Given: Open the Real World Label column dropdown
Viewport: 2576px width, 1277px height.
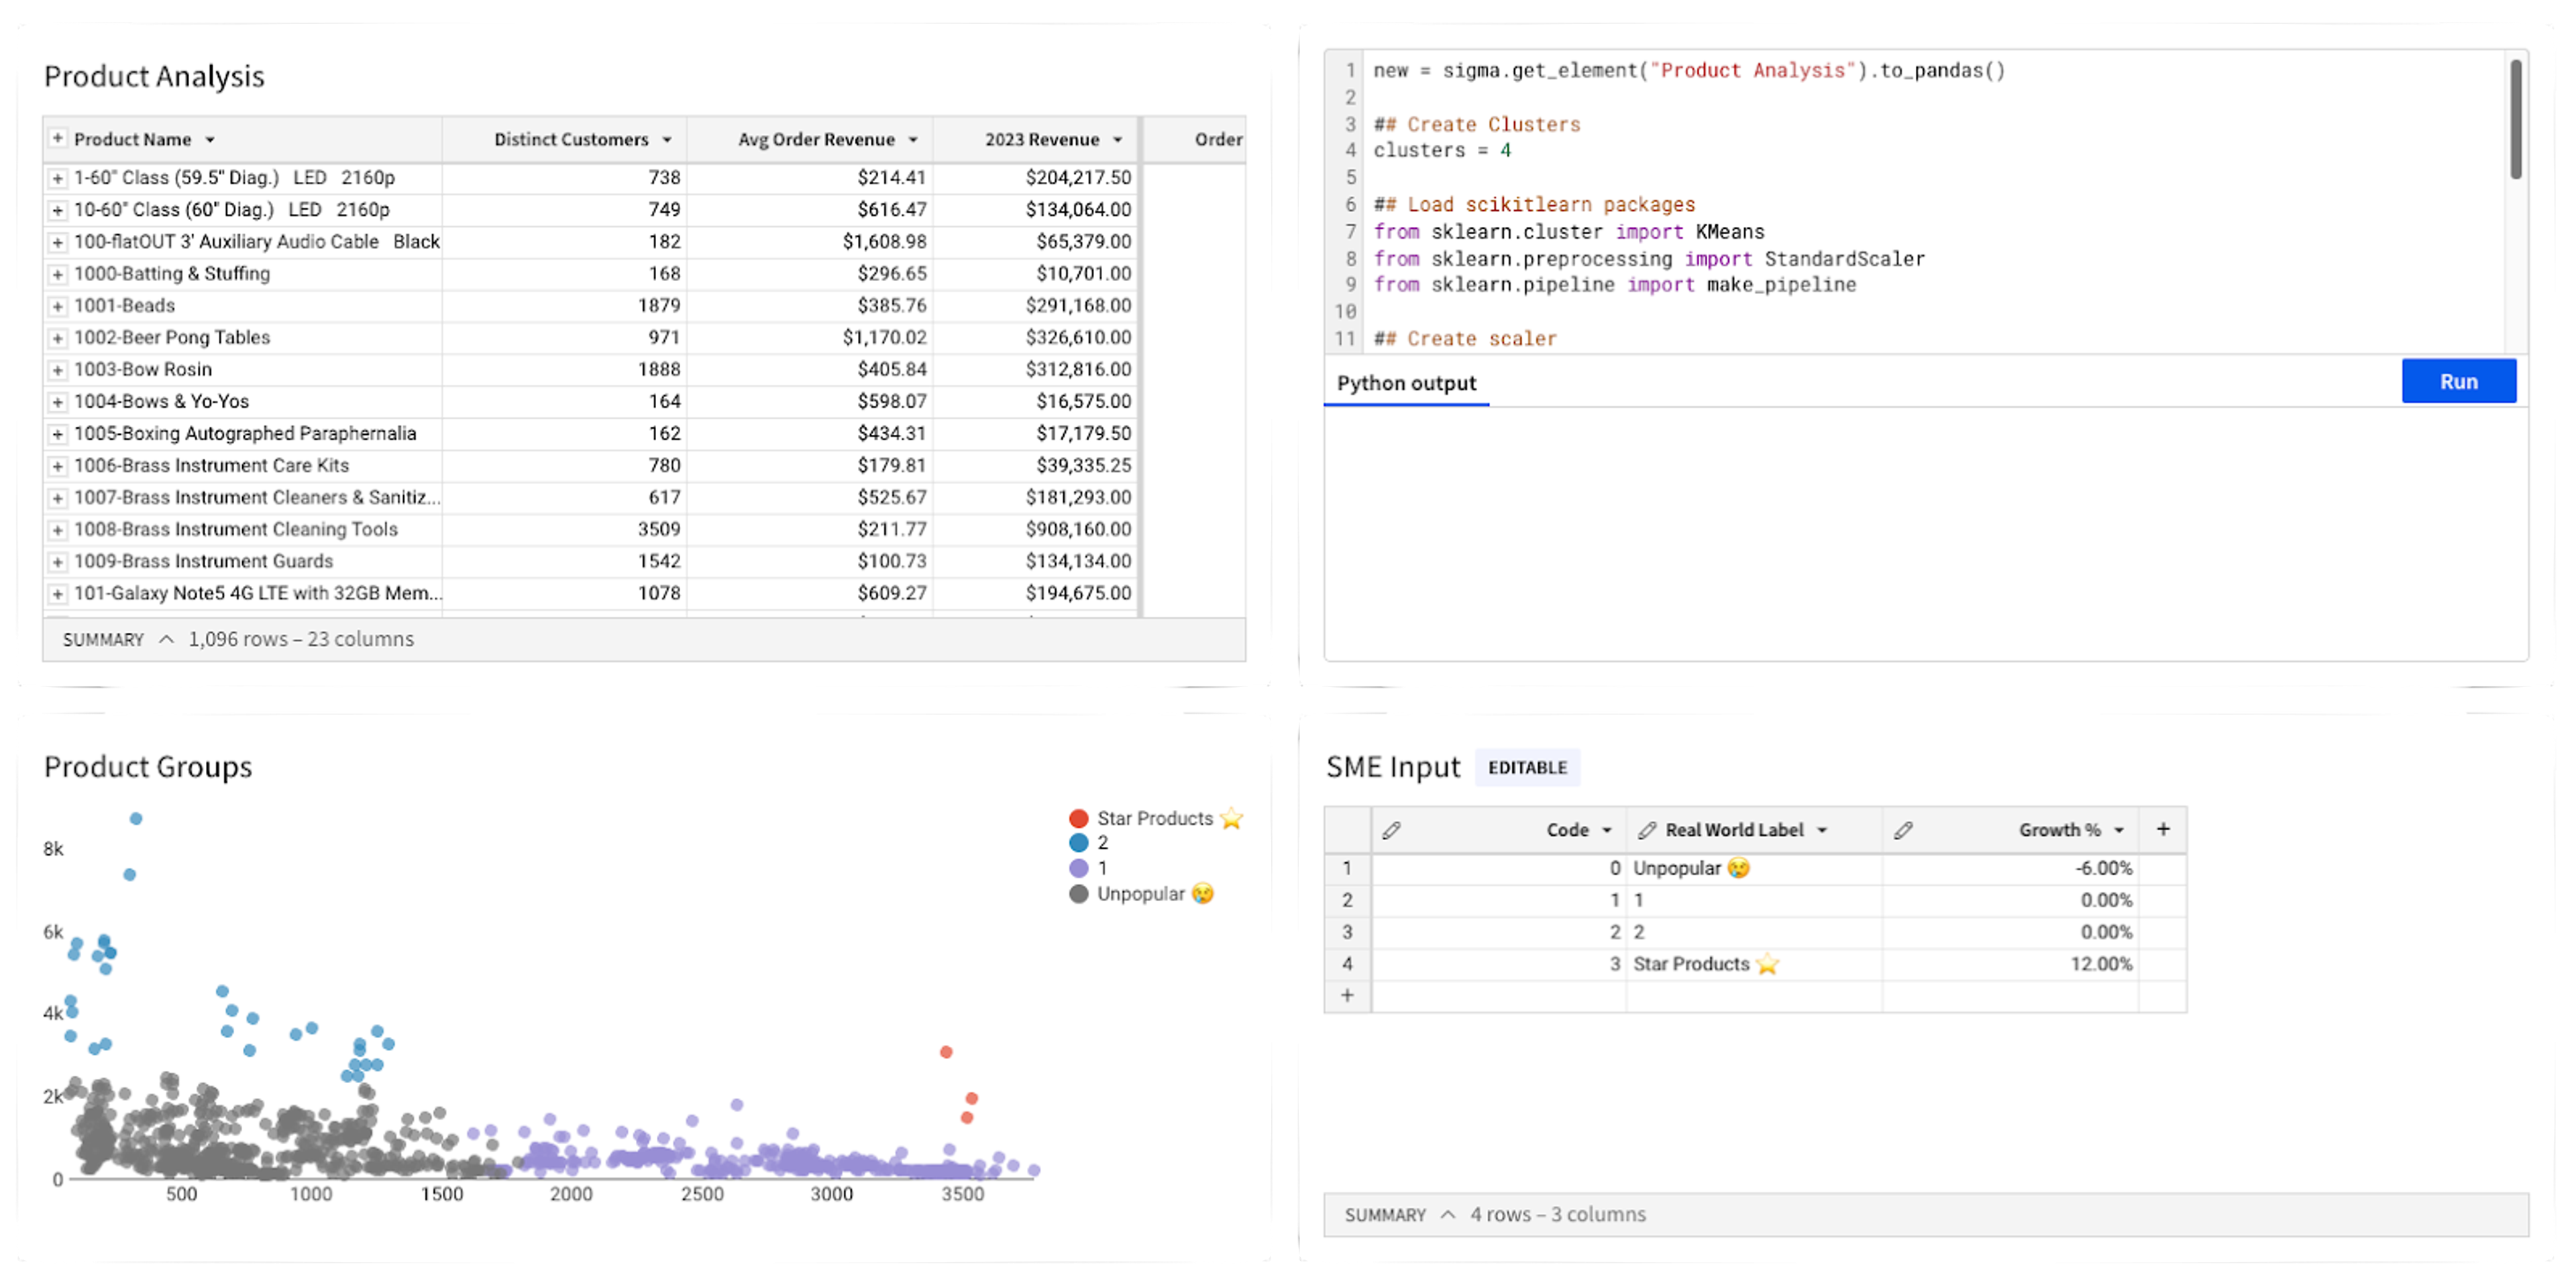Looking at the screenshot, I should pyautogui.click(x=1822, y=831).
